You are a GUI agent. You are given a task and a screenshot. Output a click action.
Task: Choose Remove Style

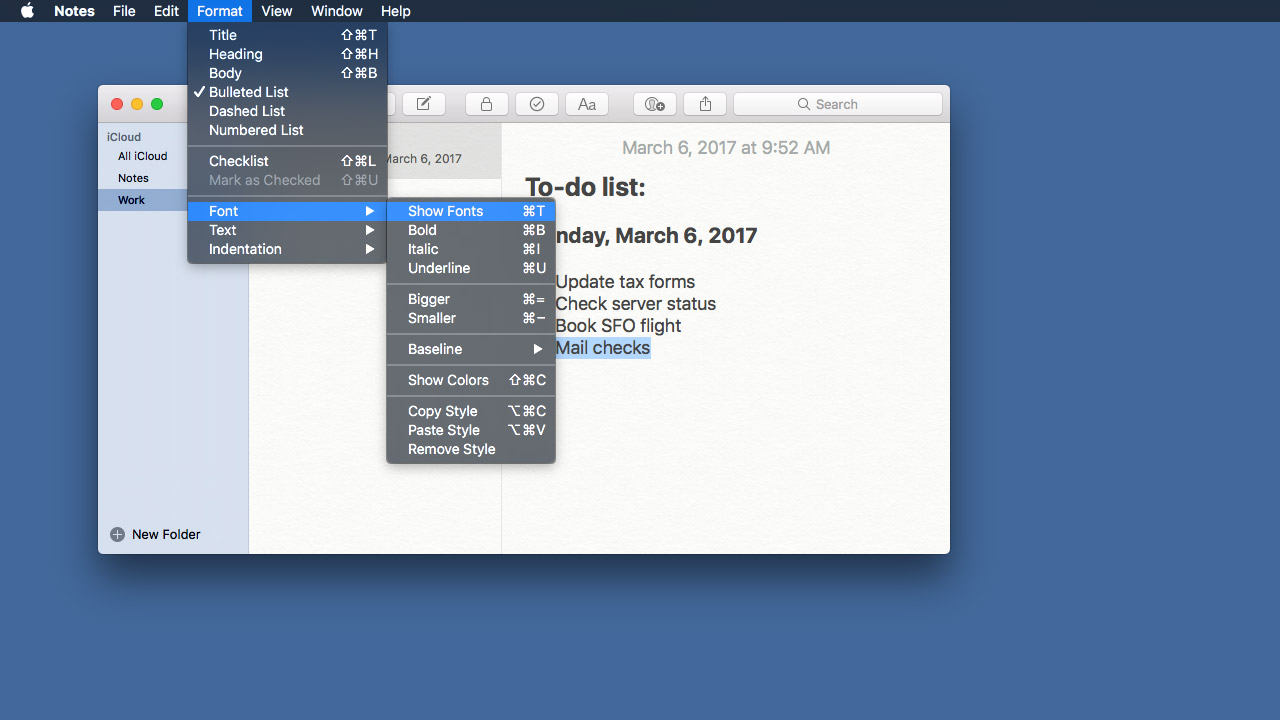point(471,449)
